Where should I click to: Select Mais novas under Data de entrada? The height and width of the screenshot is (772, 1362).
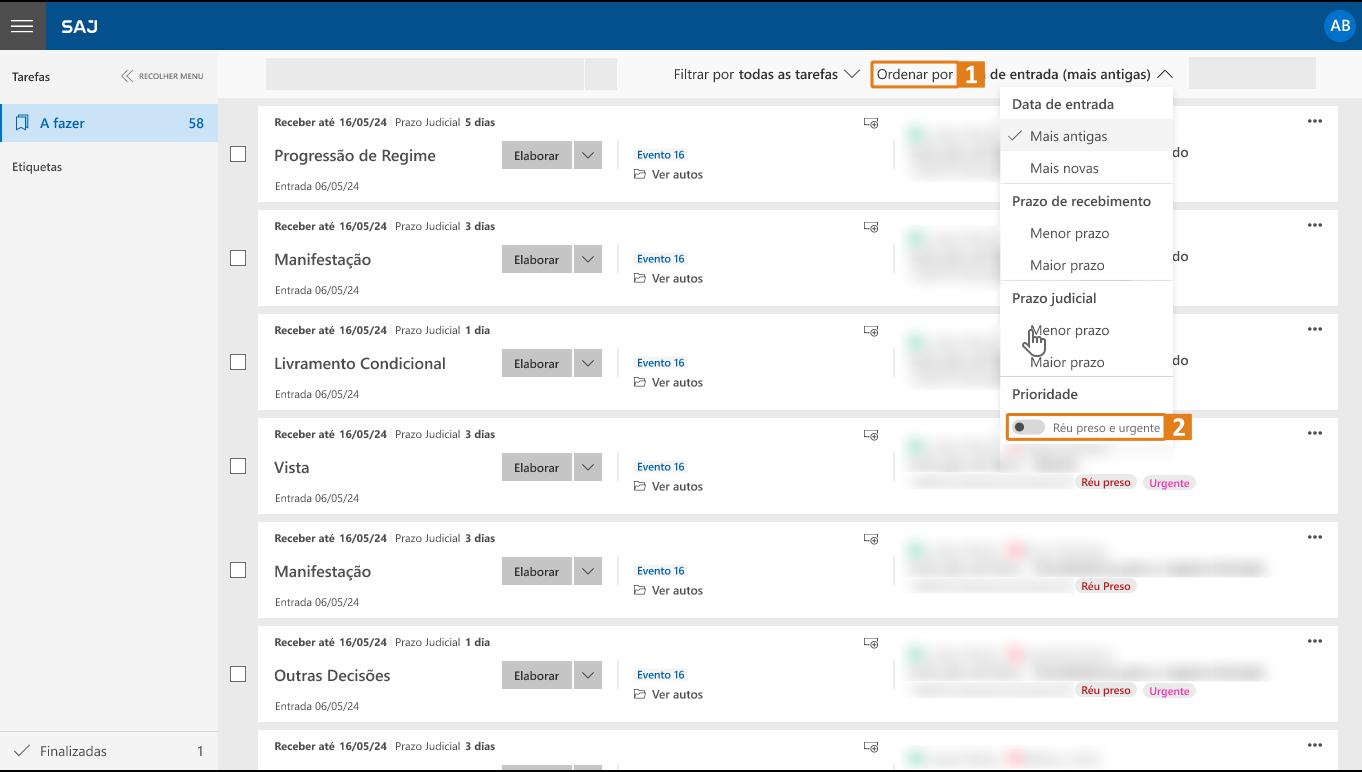1064,168
